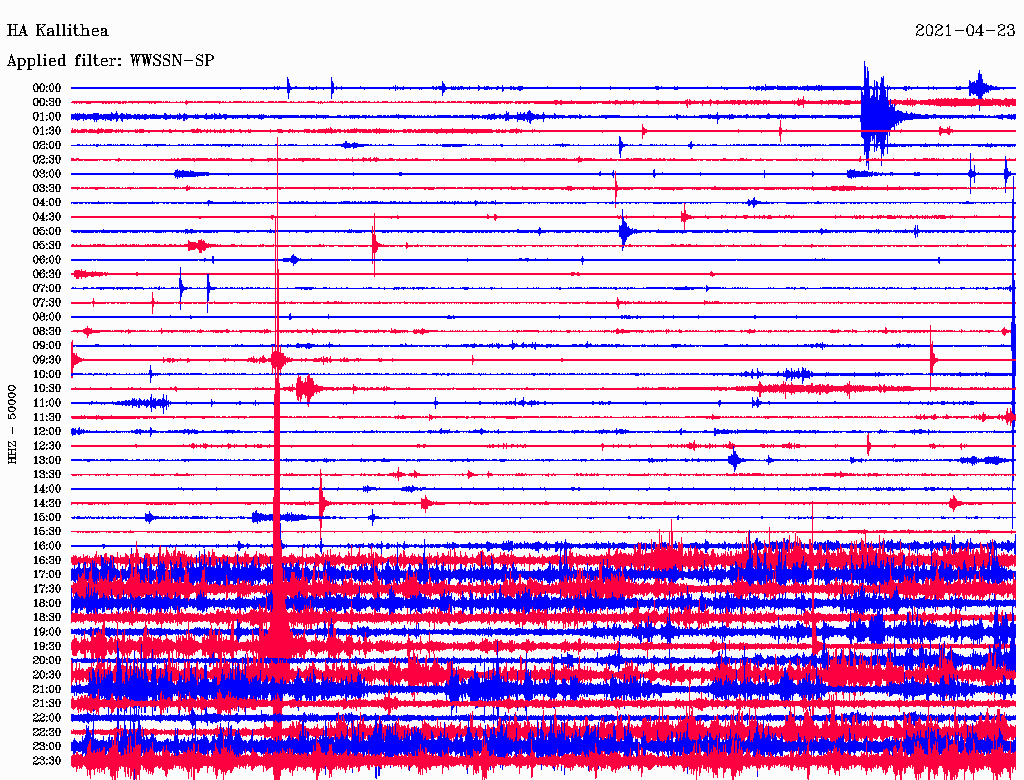This screenshot has height=780, width=1024.
Task: Select the 09:30 time label
Action: [47, 361]
